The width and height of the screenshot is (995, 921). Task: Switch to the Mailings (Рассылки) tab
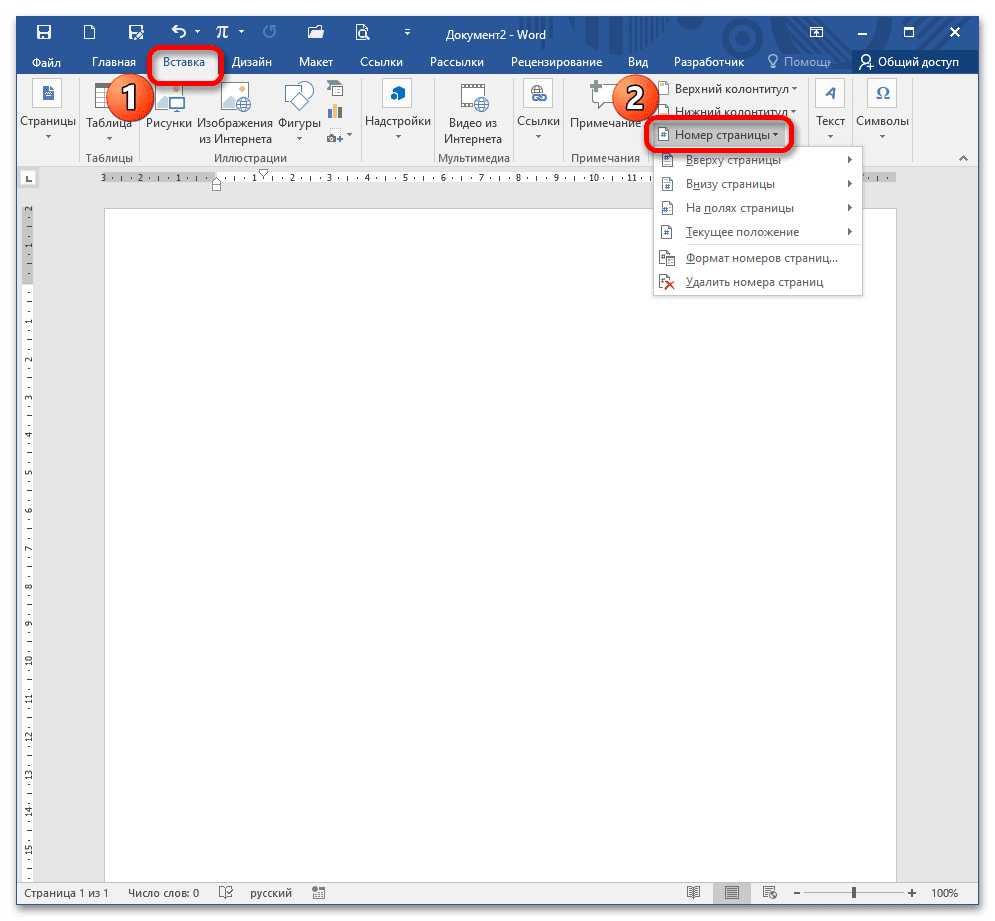(x=457, y=62)
